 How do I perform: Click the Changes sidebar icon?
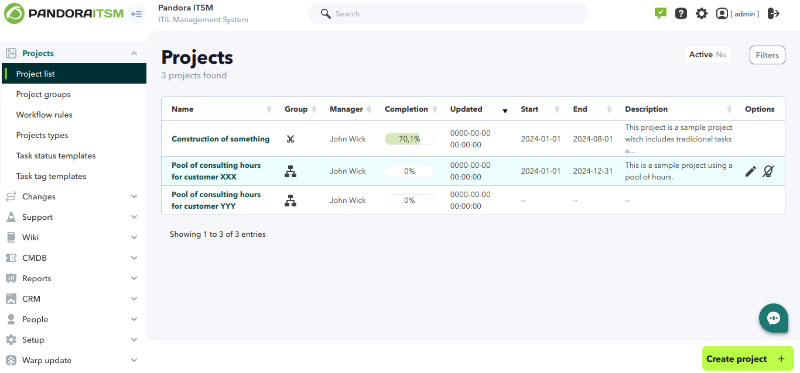(11, 196)
